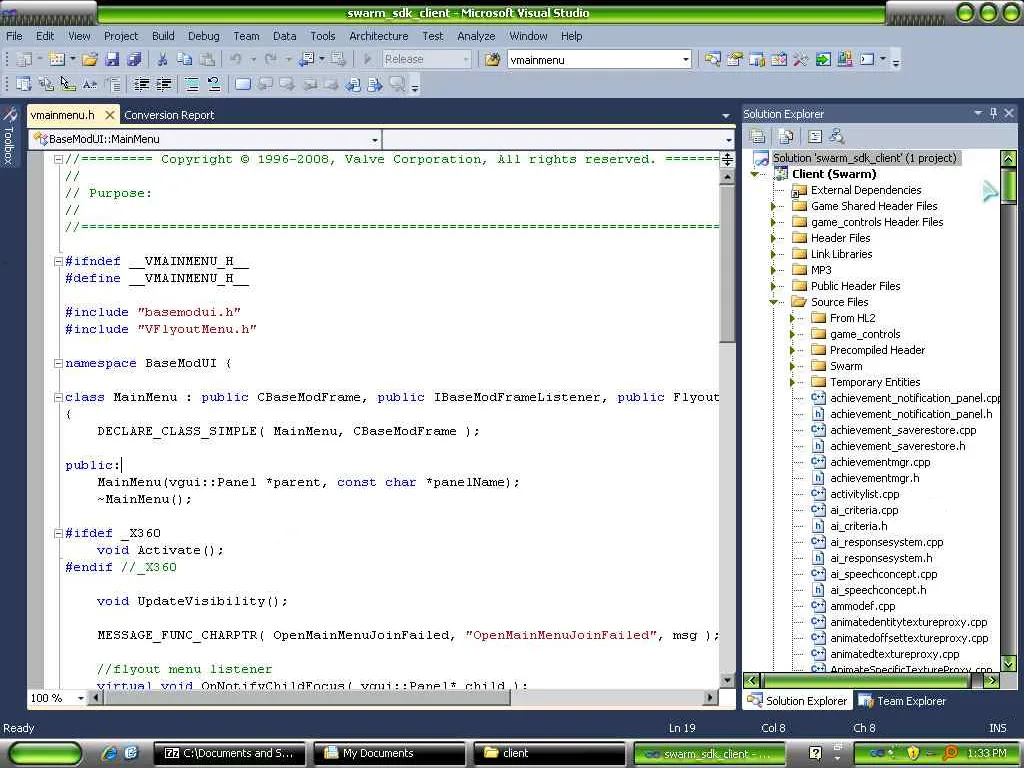Toggle a bookmark on the current line
Image resolution: width=1024 pixels, height=768 pixels.
[x=242, y=84]
